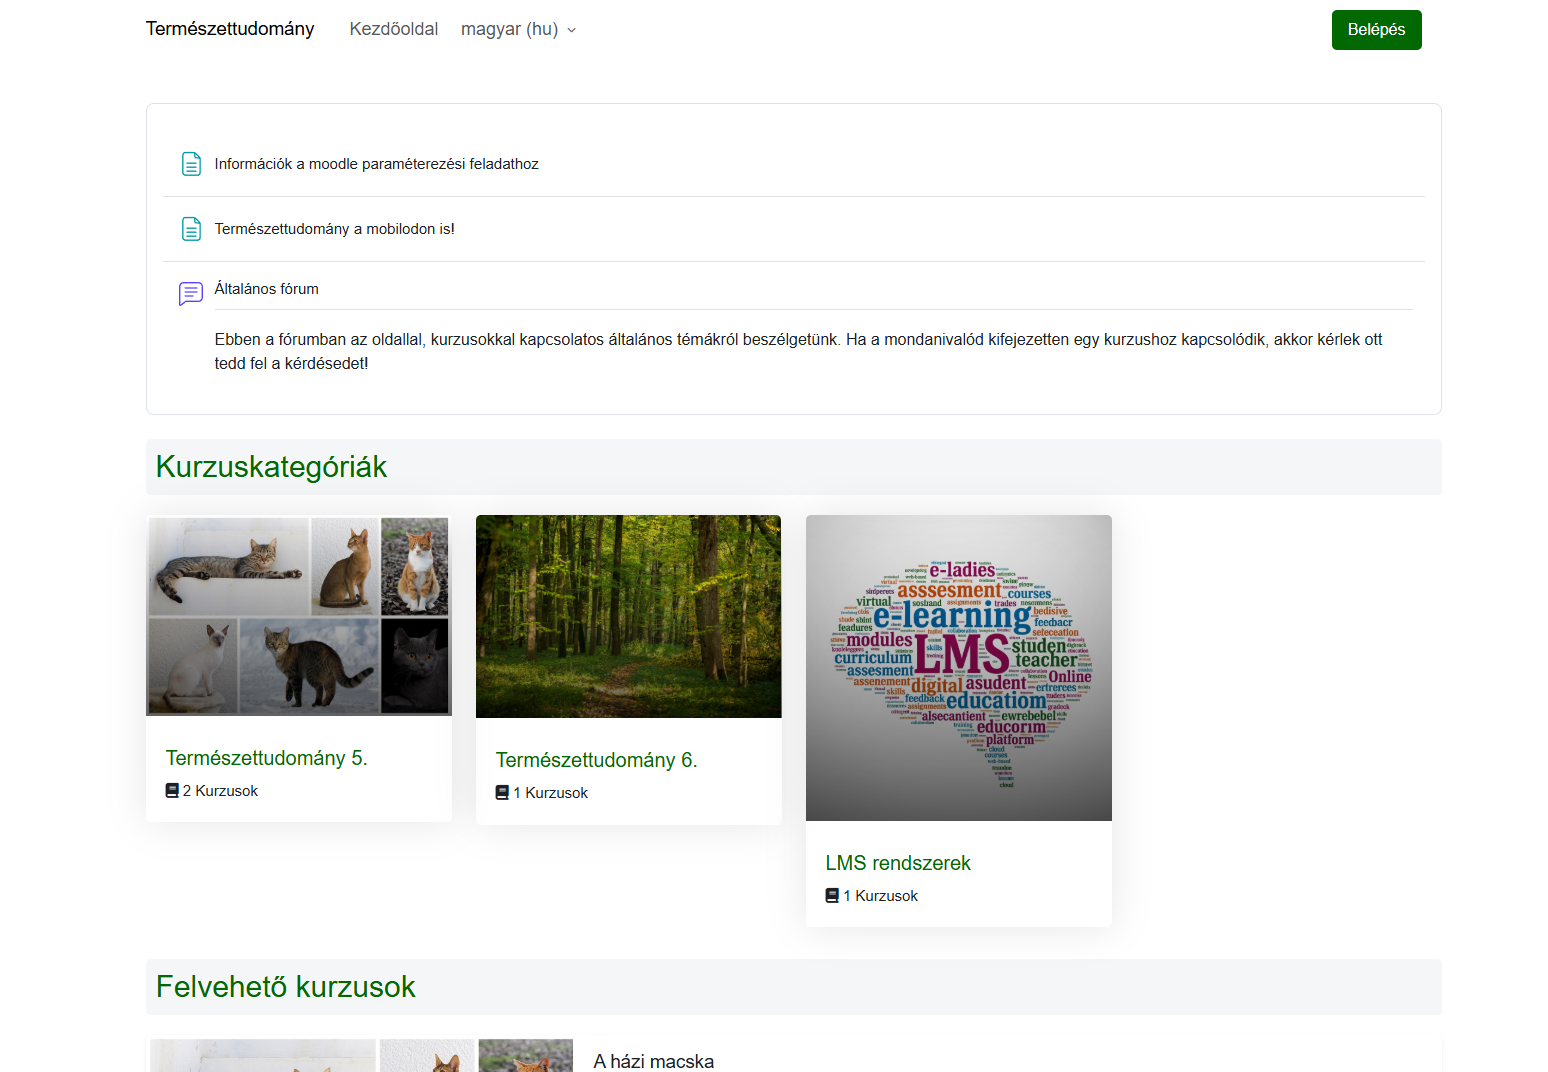Click the page icon beside Információk a moodle
Viewport: 1548px width, 1072px height.
tap(191, 164)
